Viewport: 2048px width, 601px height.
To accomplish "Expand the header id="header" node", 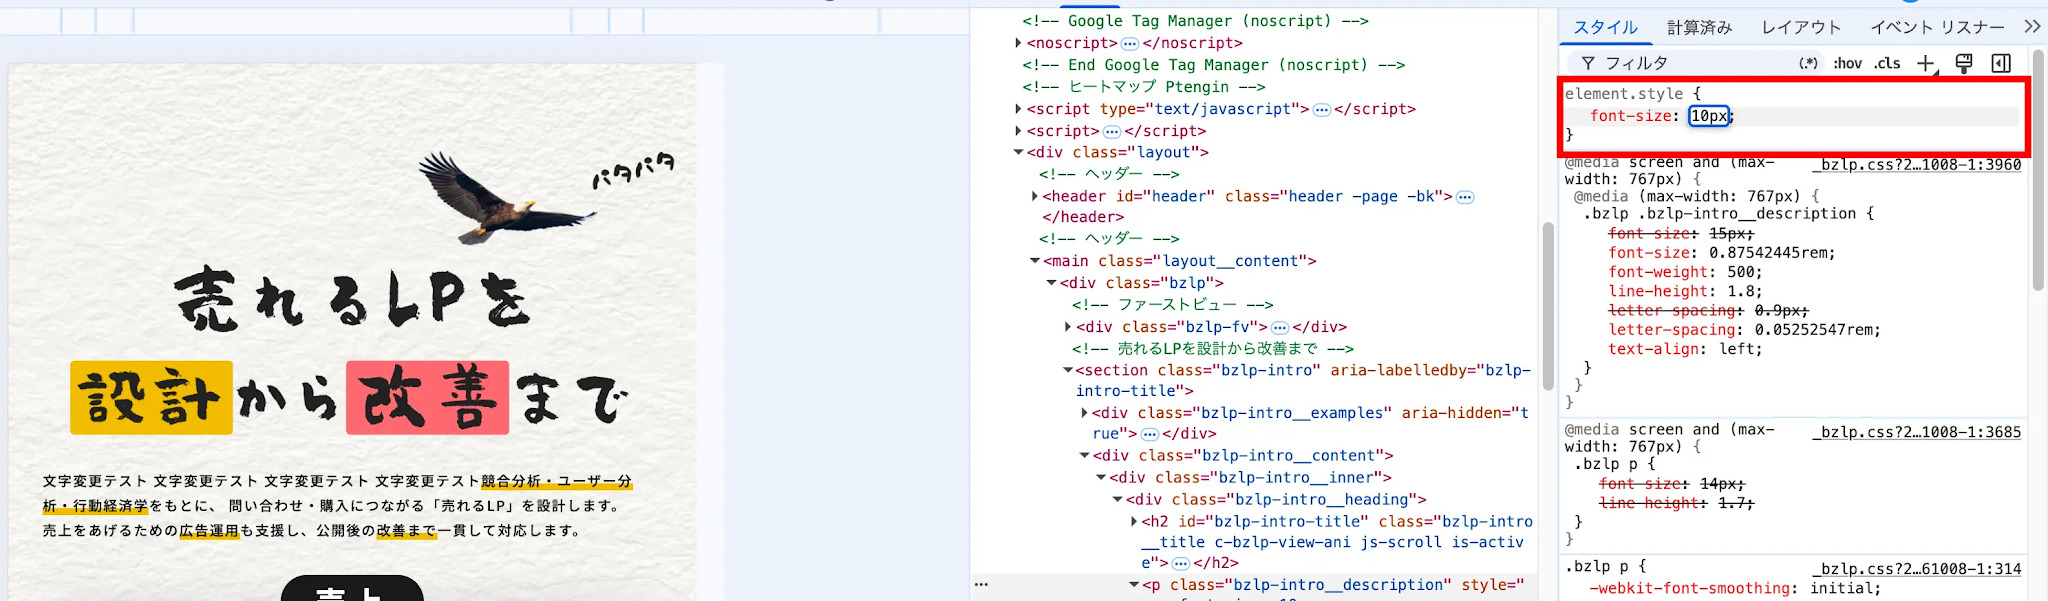I will [x=1034, y=196].
